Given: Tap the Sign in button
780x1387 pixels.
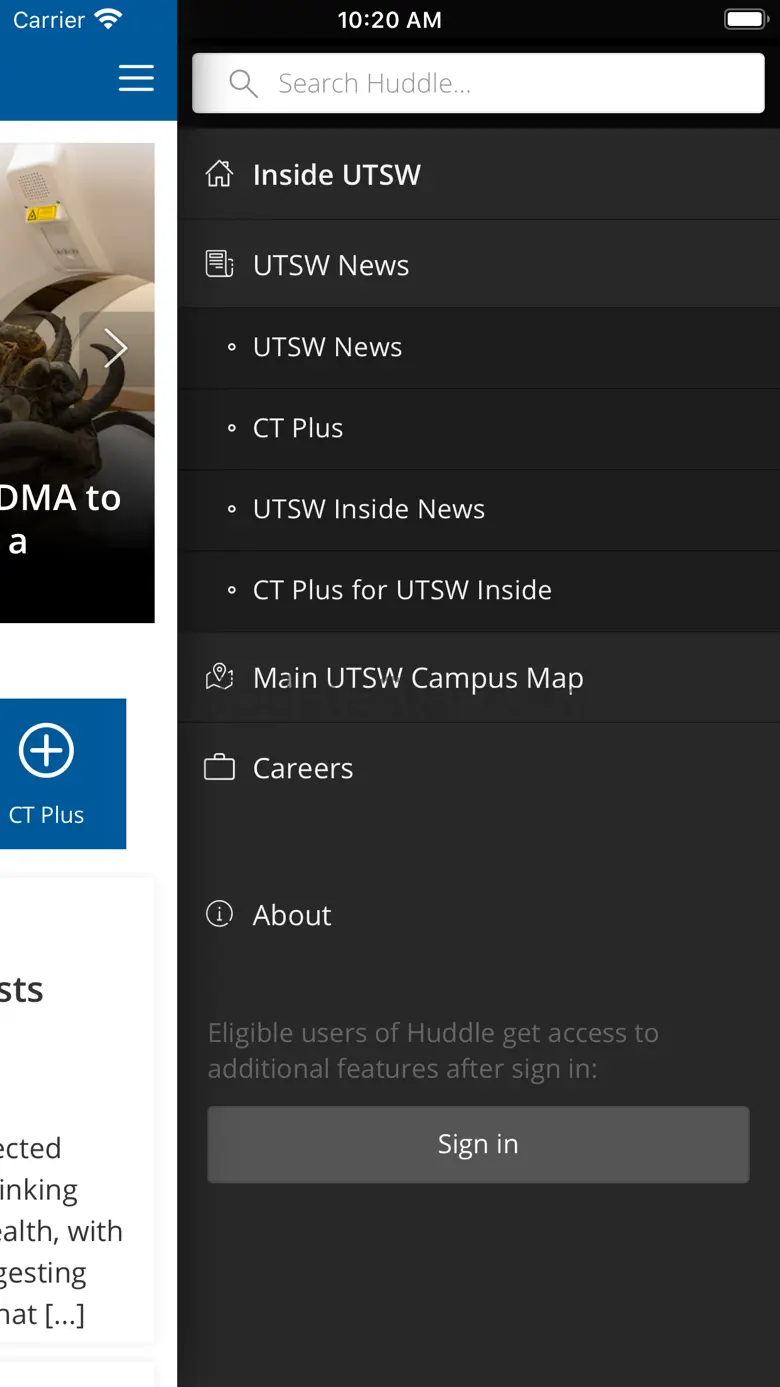Looking at the screenshot, I should 478,1144.
